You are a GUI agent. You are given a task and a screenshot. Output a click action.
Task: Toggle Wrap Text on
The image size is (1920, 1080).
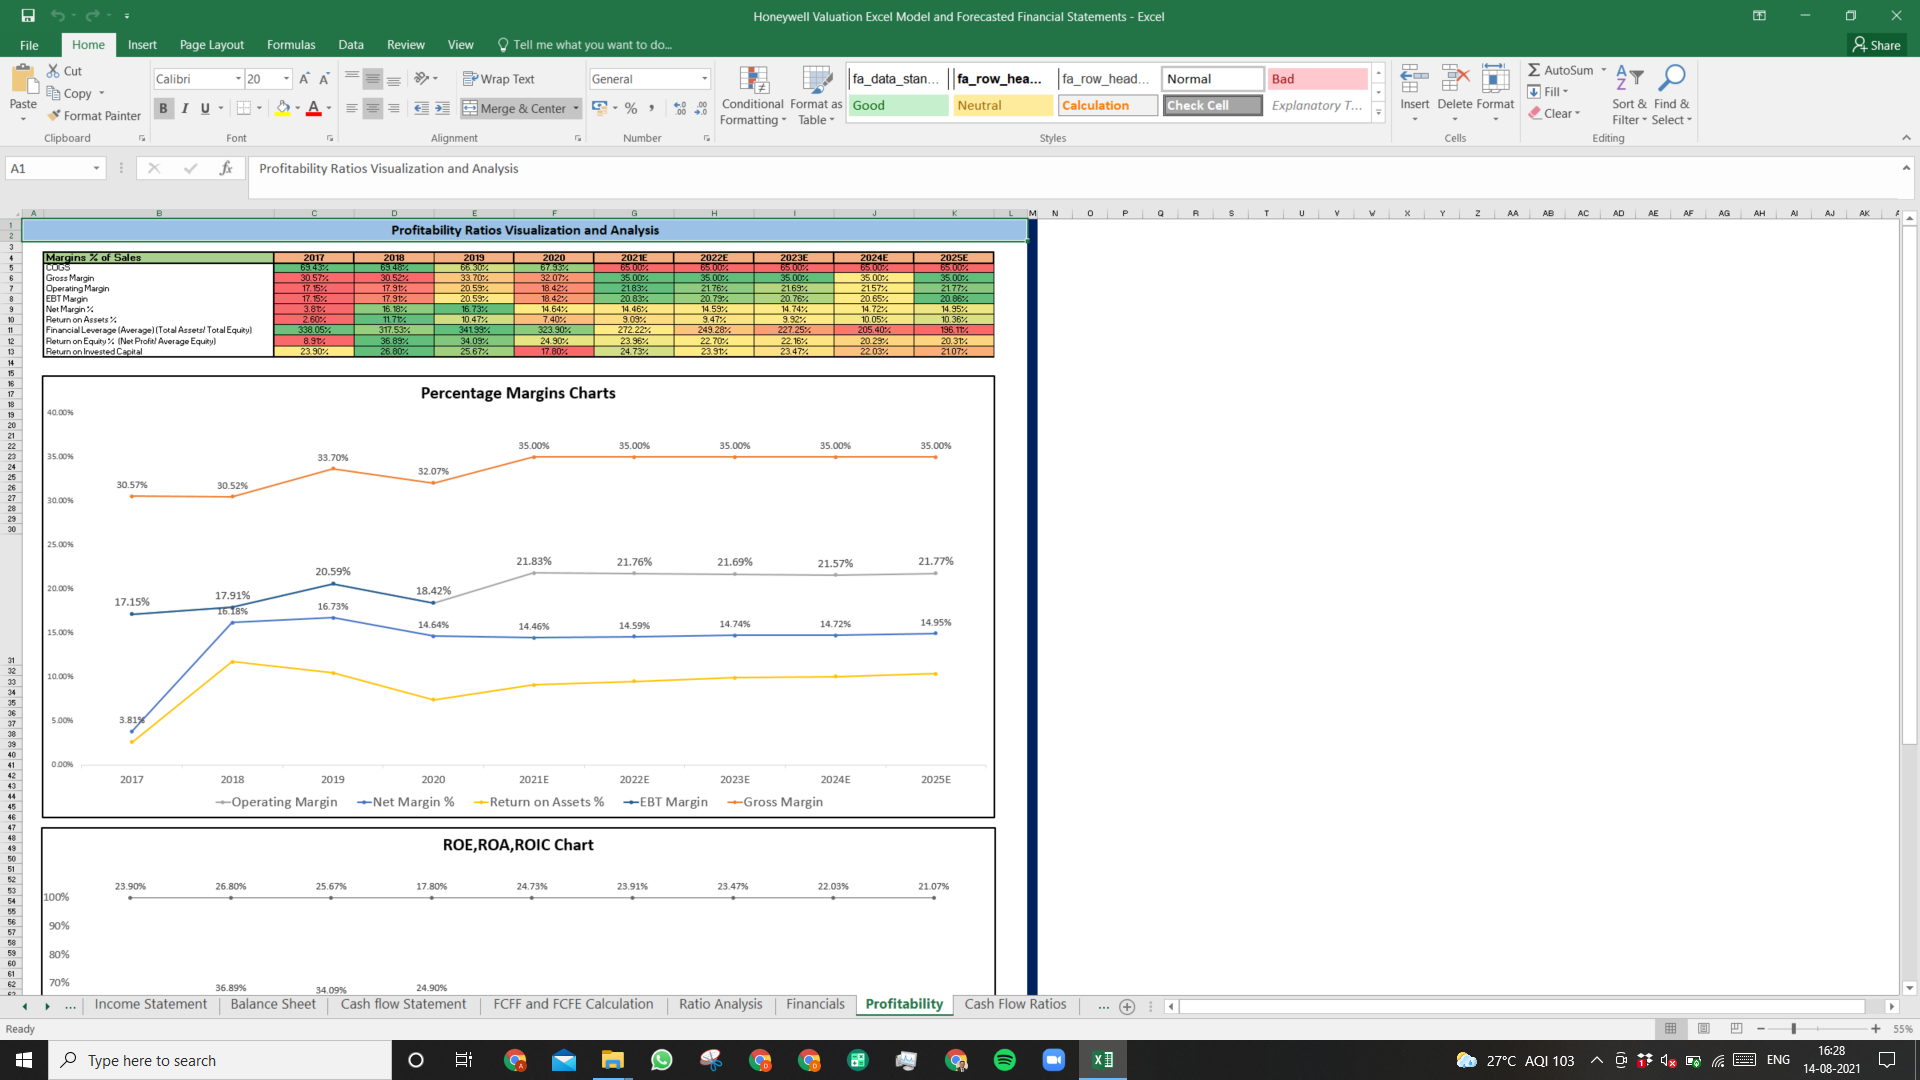tap(498, 79)
